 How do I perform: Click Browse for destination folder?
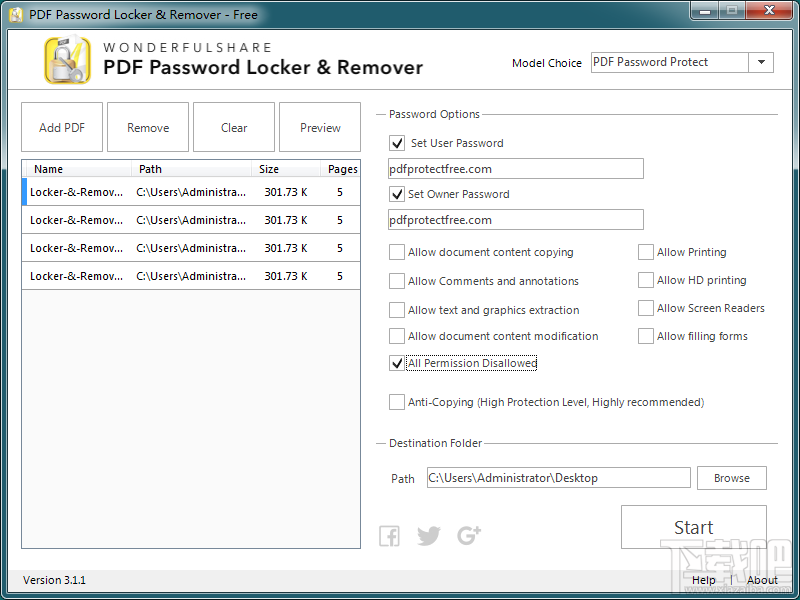click(732, 478)
